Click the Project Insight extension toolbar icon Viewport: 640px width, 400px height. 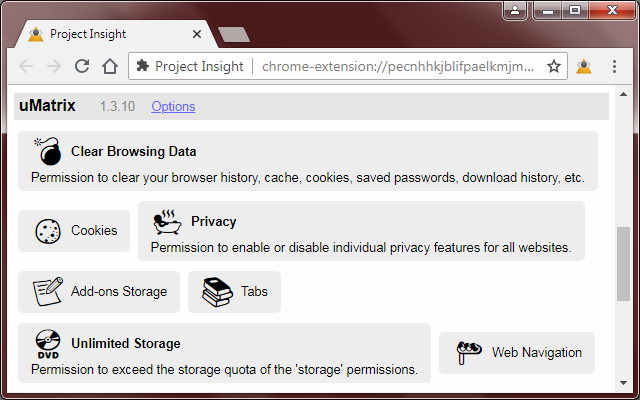point(584,67)
